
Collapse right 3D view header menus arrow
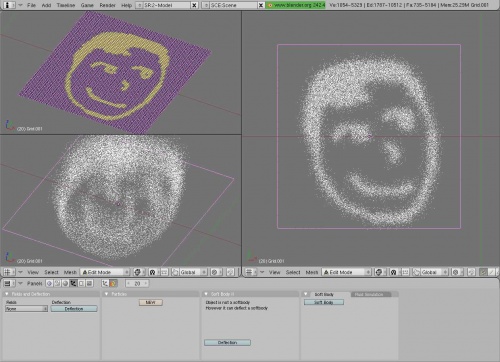click(262, 272)
